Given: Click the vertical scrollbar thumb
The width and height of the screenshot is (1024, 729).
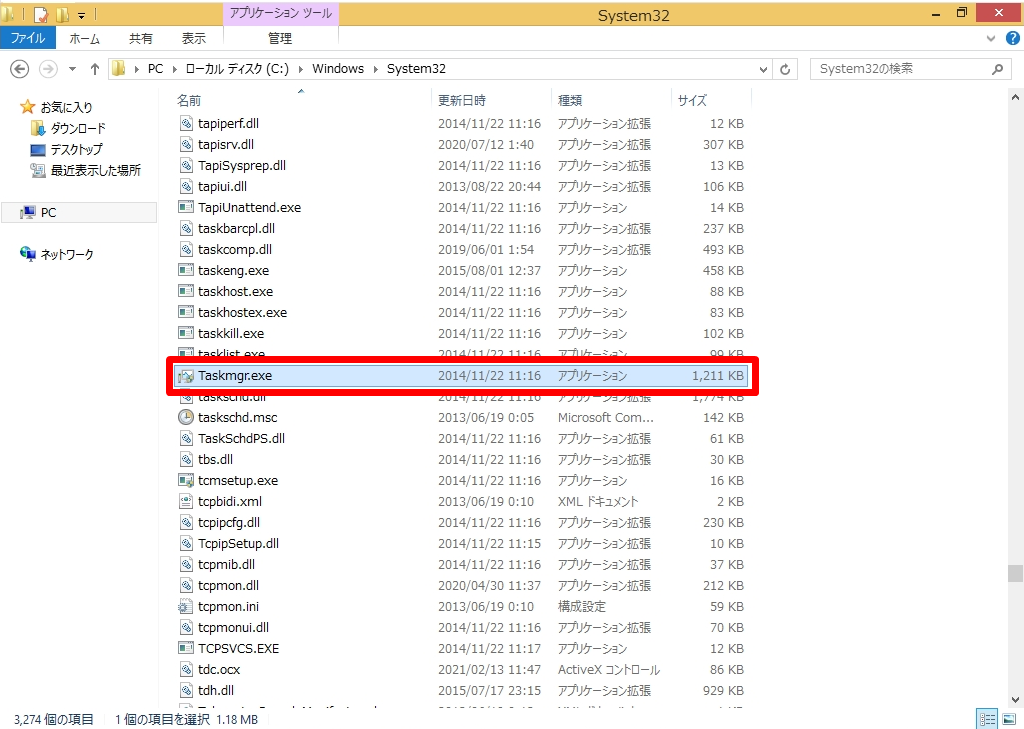Looking at the screenshot, I should tap(1014, 573).
